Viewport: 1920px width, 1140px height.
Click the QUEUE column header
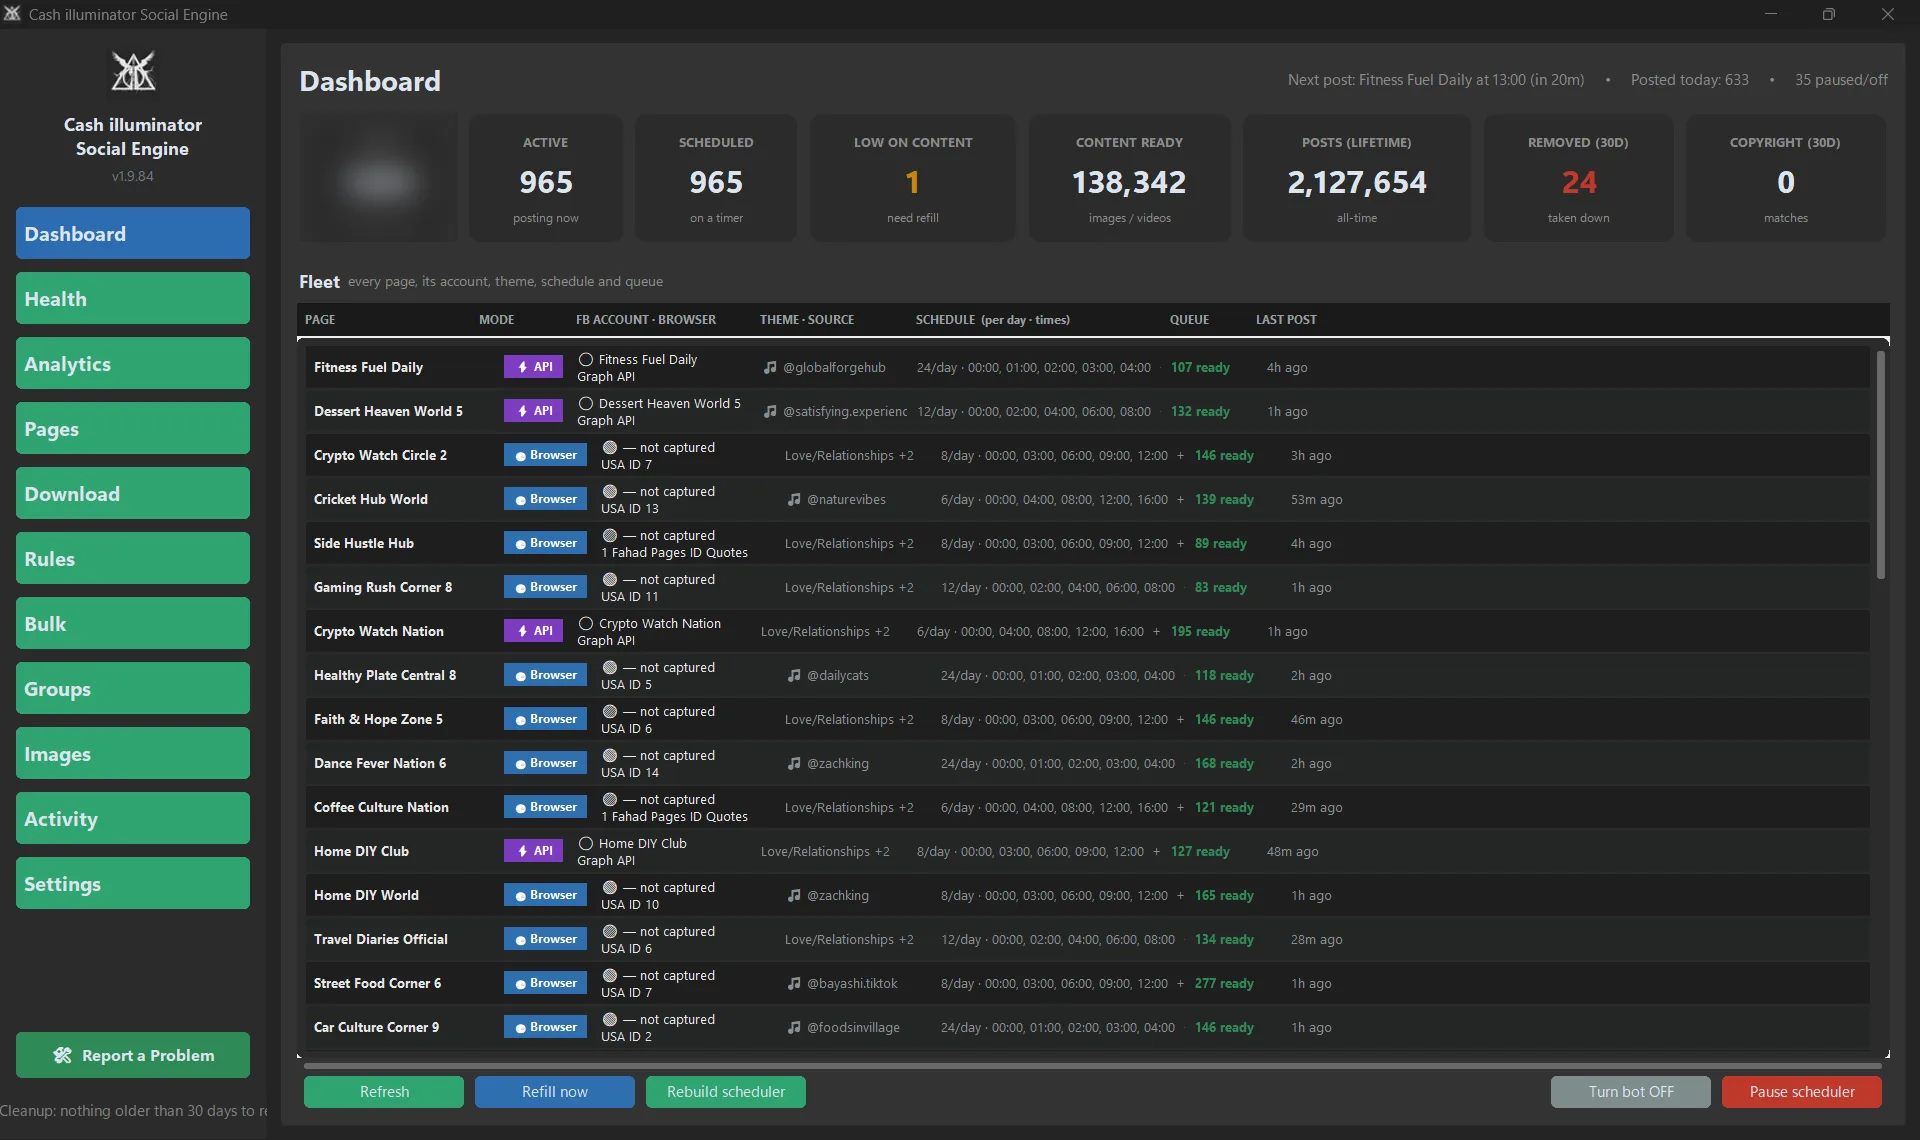pos(1189,320)
